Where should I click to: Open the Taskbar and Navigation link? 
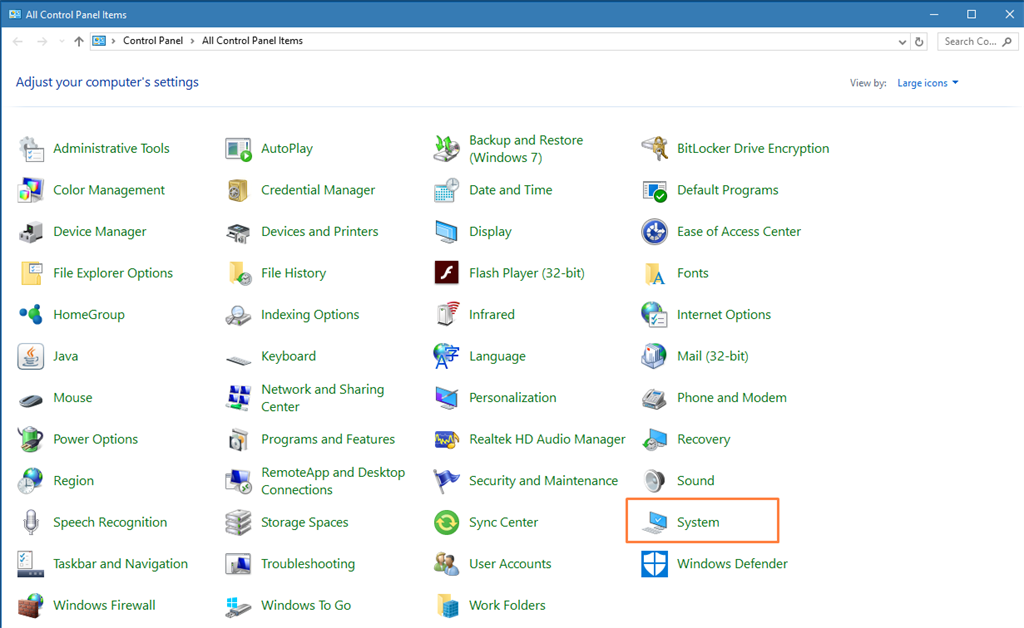pos(120,564)
